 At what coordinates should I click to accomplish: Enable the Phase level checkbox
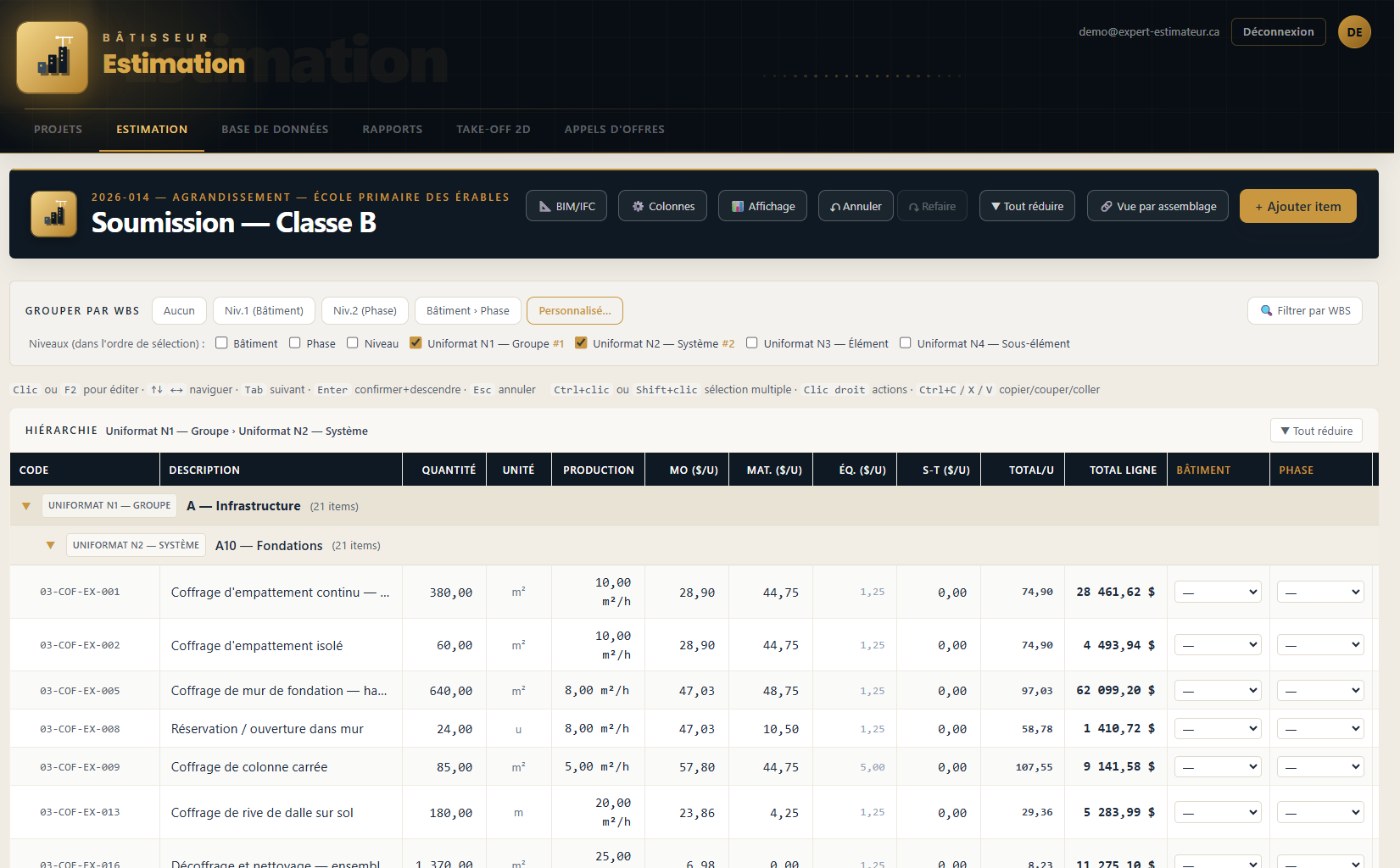[295, 343]
